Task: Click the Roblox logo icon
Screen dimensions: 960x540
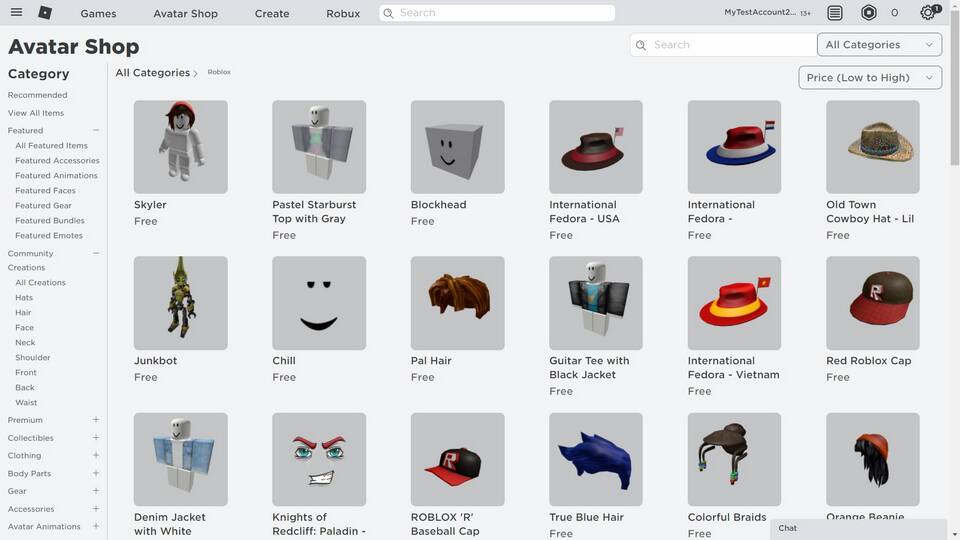Action: coord(45,12)
